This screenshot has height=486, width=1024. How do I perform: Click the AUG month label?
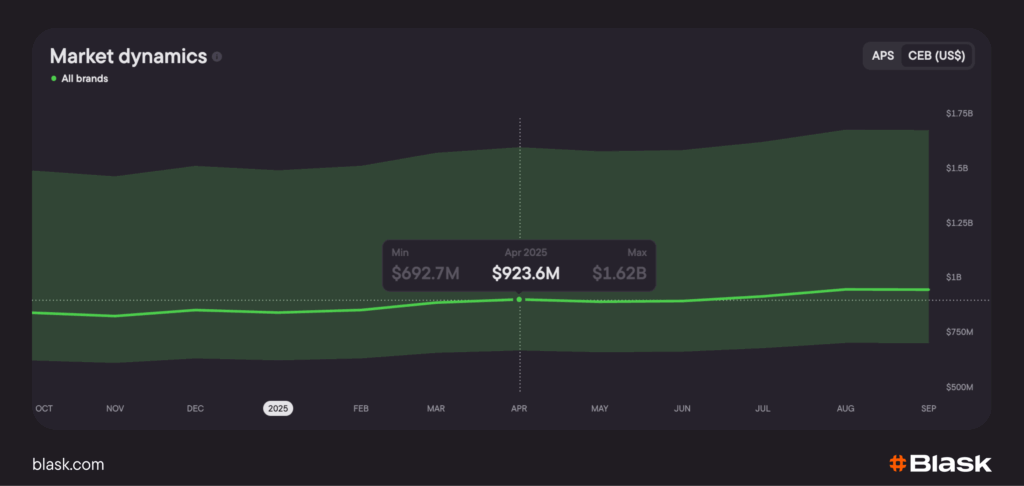click(846, 408)
